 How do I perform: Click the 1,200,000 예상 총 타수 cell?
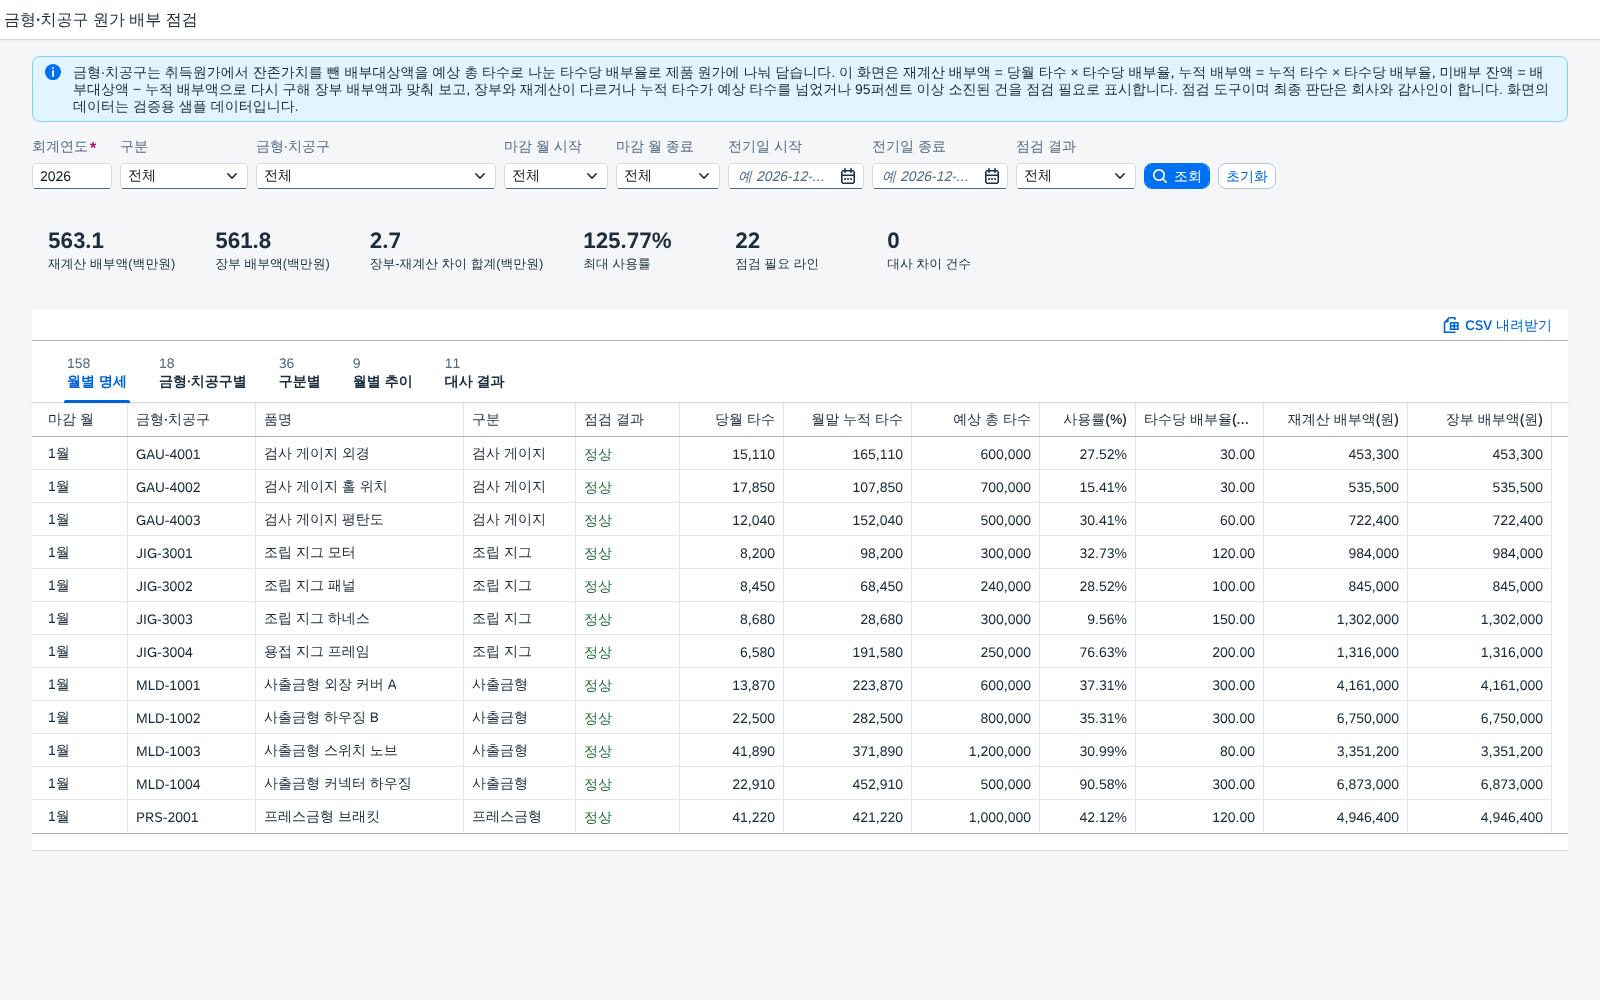[976, 751]
